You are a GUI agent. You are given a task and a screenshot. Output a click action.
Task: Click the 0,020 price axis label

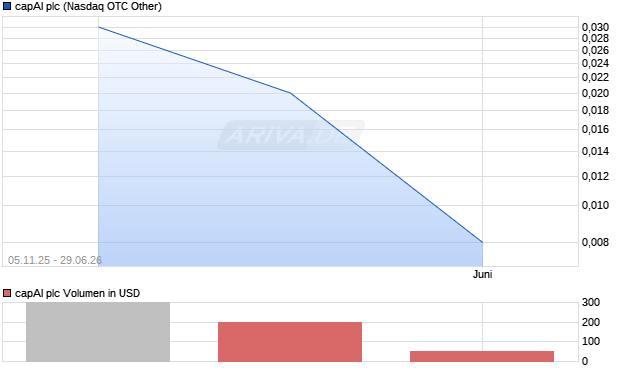(595, 93)
